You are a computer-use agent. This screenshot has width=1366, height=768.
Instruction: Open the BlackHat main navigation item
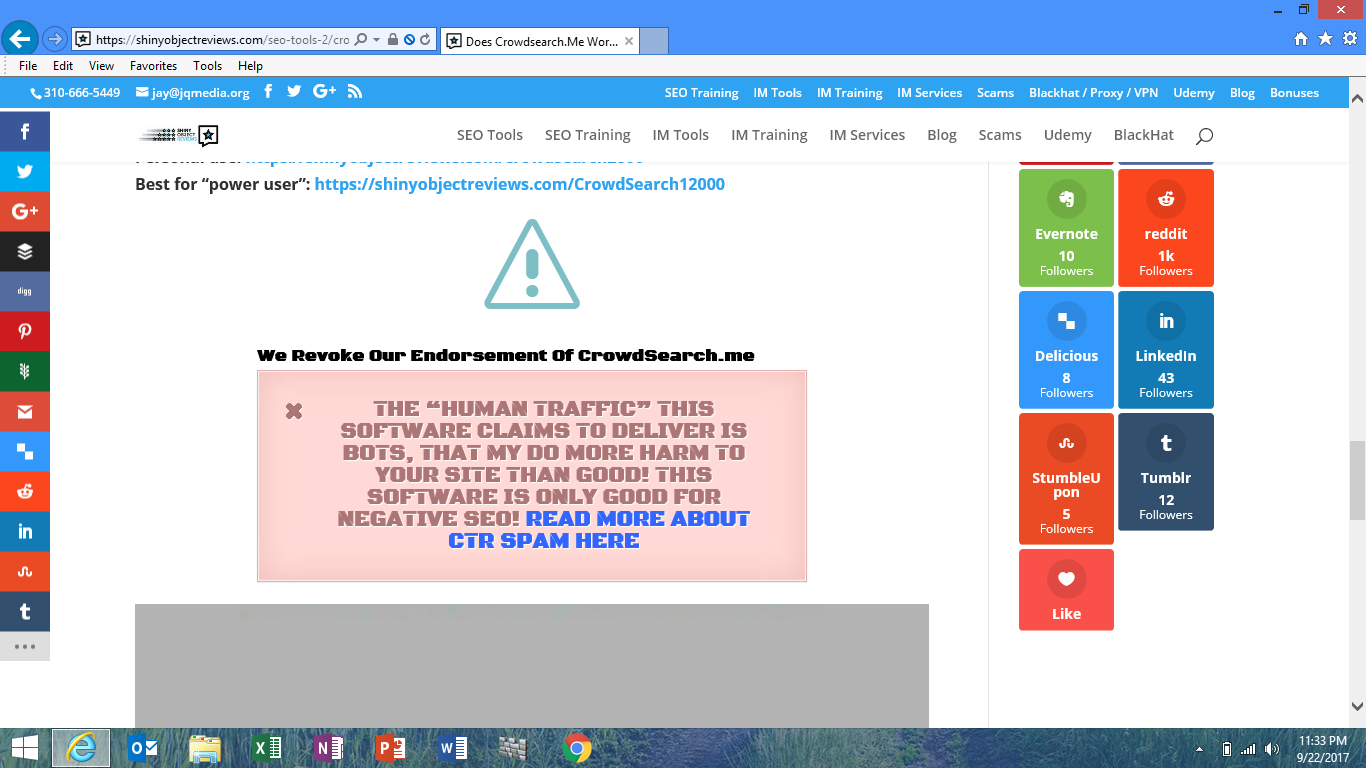click(1143, 135)
